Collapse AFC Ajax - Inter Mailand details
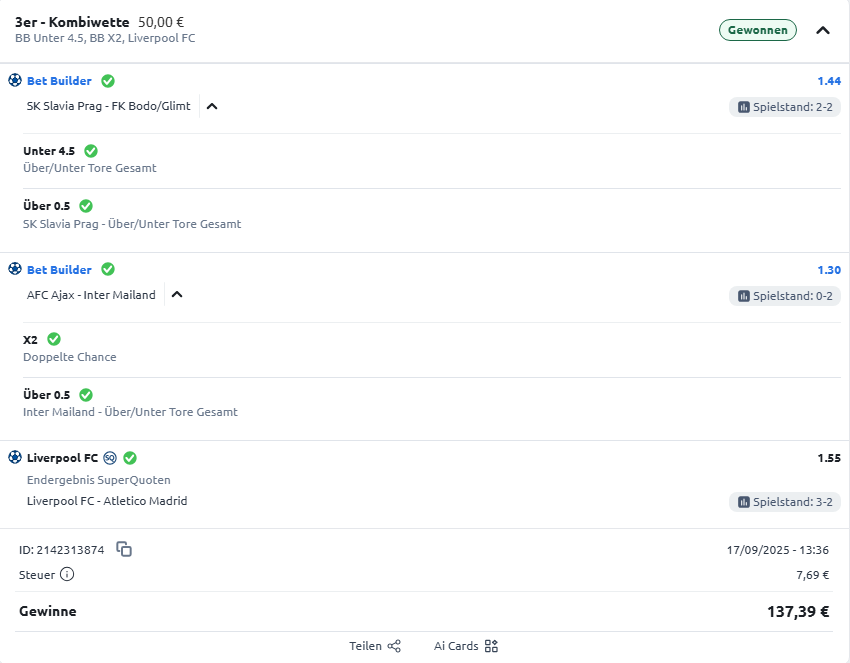This screenshot has height=663, width=850. coord(177,295)
